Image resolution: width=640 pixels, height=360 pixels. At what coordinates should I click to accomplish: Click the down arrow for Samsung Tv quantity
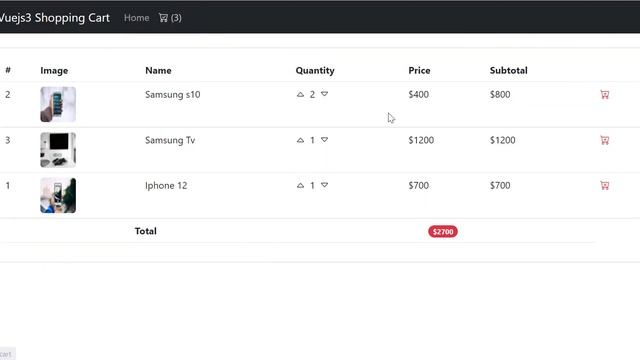point(324,140)
